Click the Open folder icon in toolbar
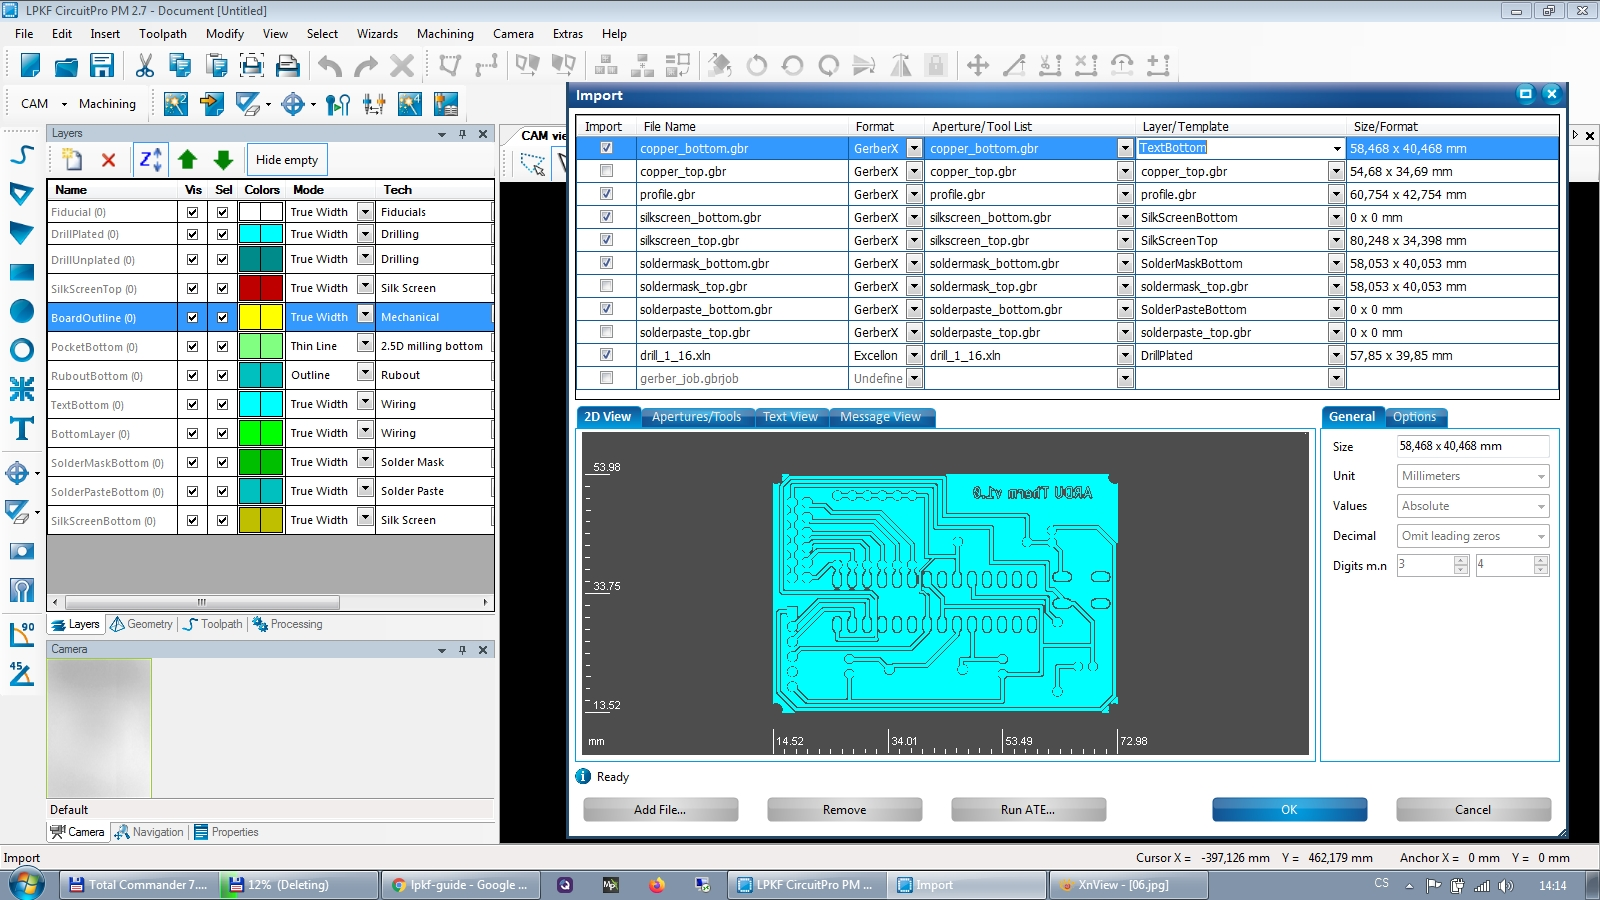The image size is (1600, 900). [66, 66]
